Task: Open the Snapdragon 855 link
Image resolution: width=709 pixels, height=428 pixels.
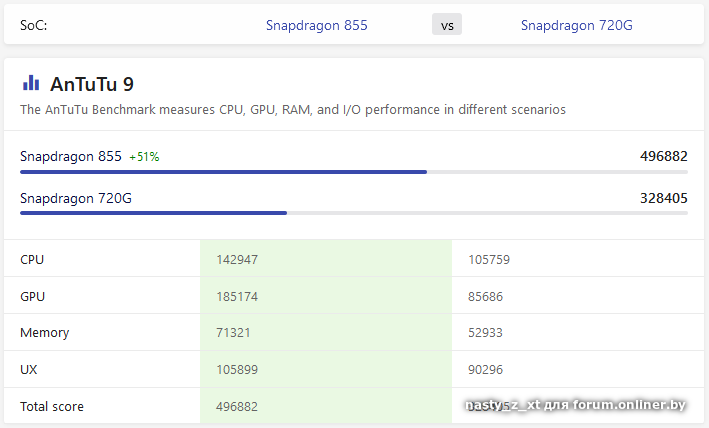Action: pos(316,25)
